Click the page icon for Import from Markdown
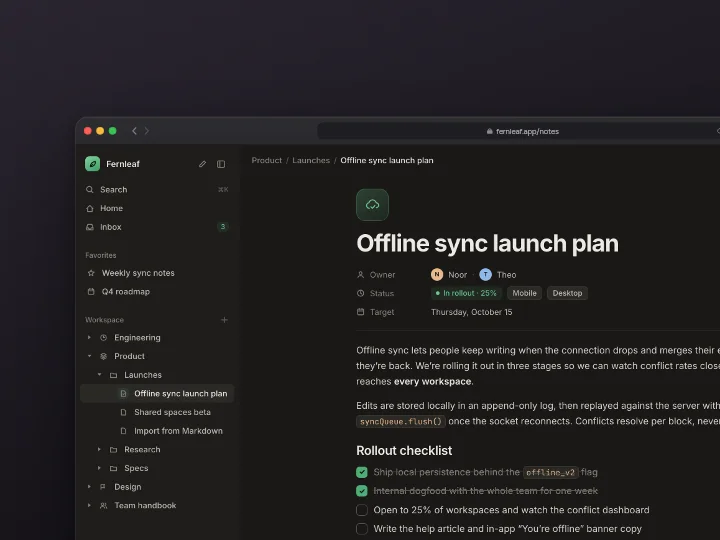Screen dimensions: 720x540 [x=123, y=431]
